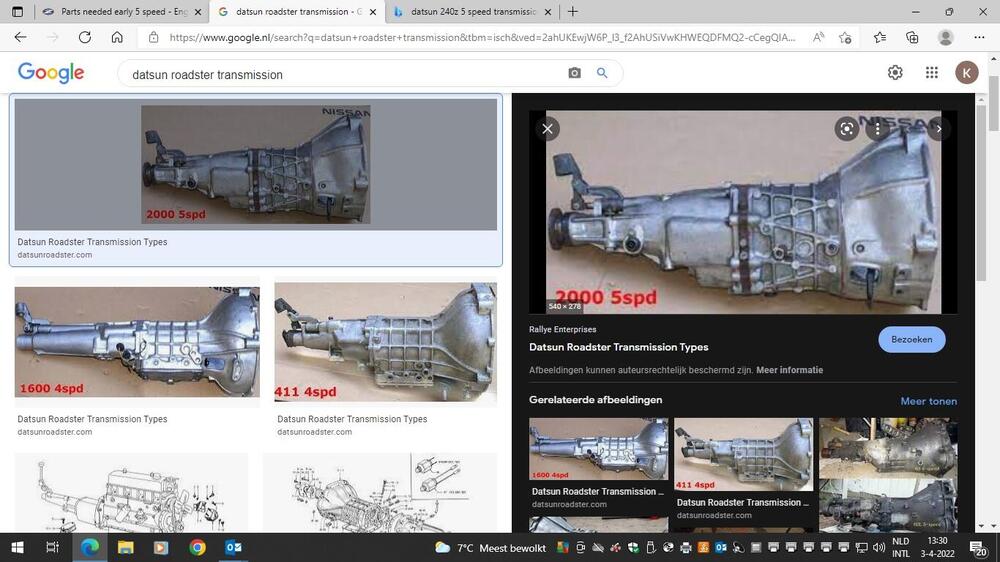1000x562 pixels.
Task: Open Google account avatar K
Action: [x=967, y=73]
